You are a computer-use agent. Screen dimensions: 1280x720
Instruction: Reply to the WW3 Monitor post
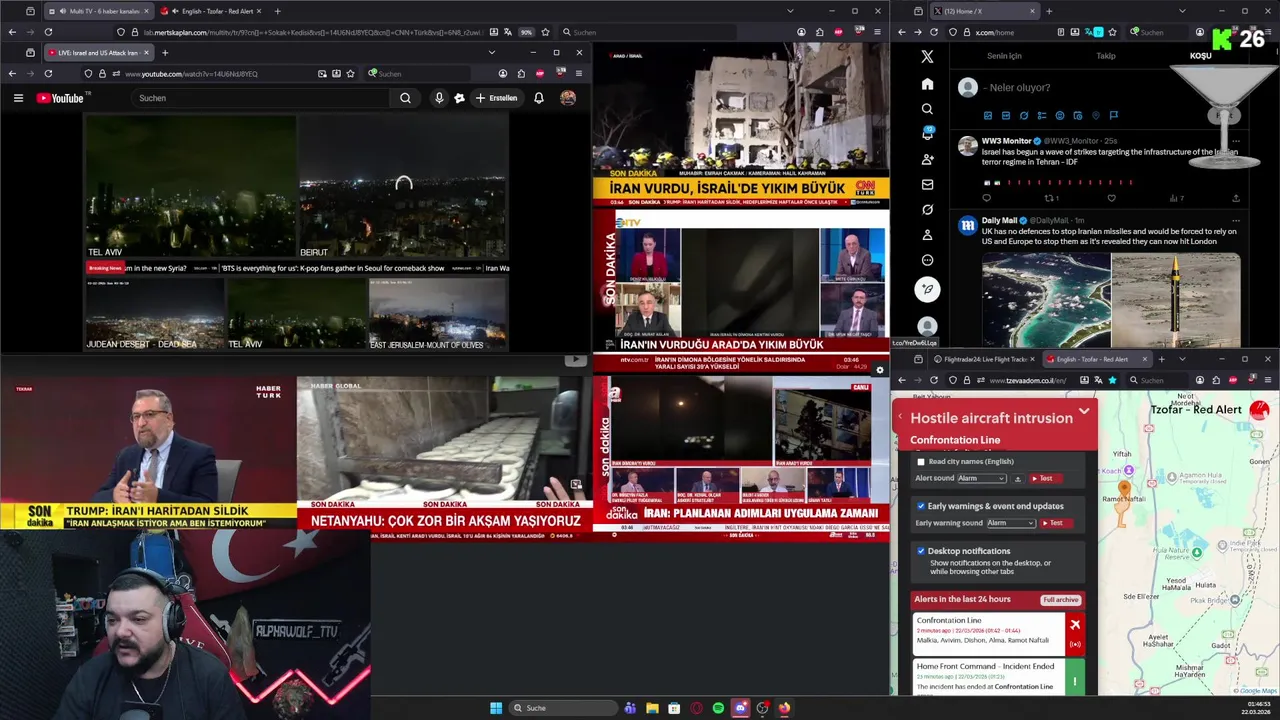pyautogui.click(x=987, y=198)
